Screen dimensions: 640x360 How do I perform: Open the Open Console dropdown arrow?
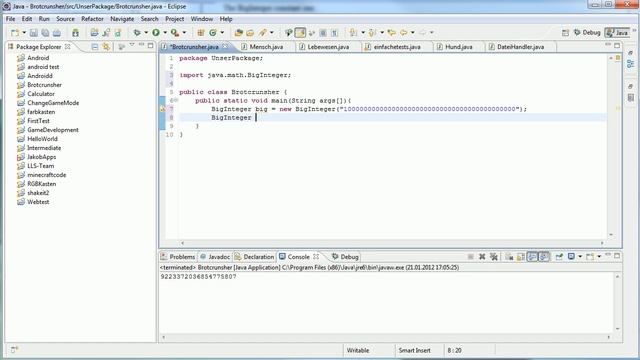click(x=599, y=257)
